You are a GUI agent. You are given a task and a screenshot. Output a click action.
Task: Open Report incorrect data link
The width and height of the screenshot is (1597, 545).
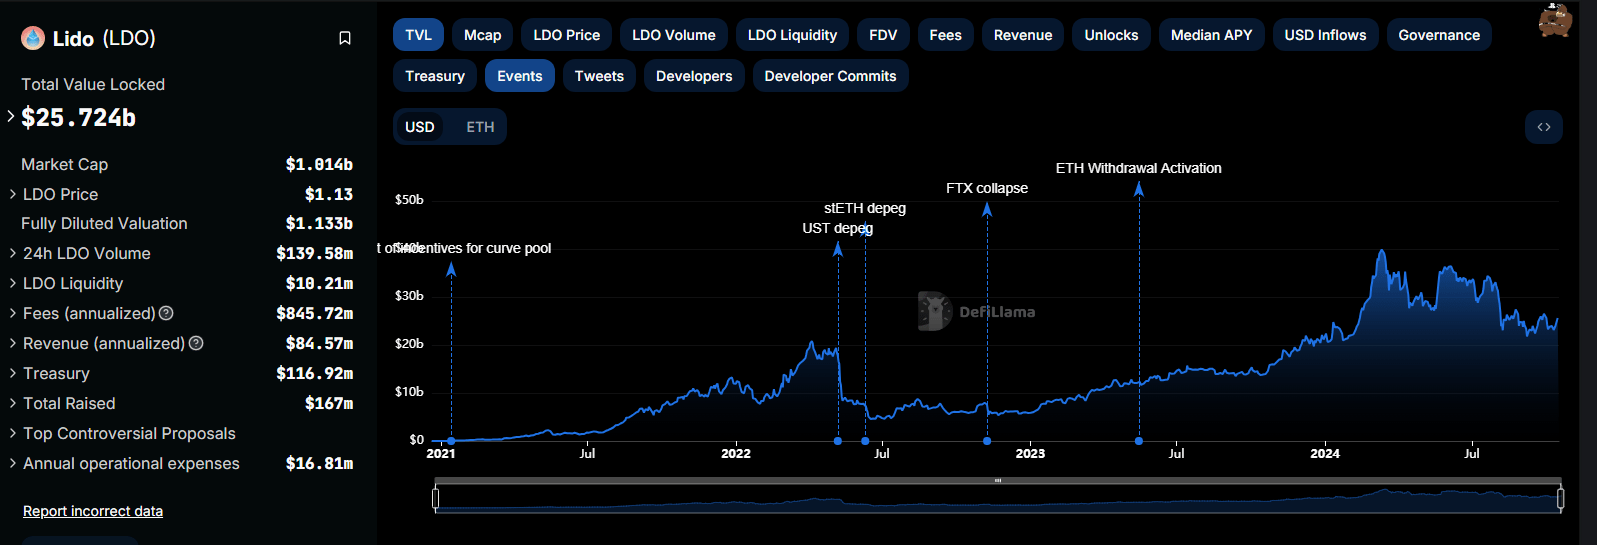tap(93, 511)
